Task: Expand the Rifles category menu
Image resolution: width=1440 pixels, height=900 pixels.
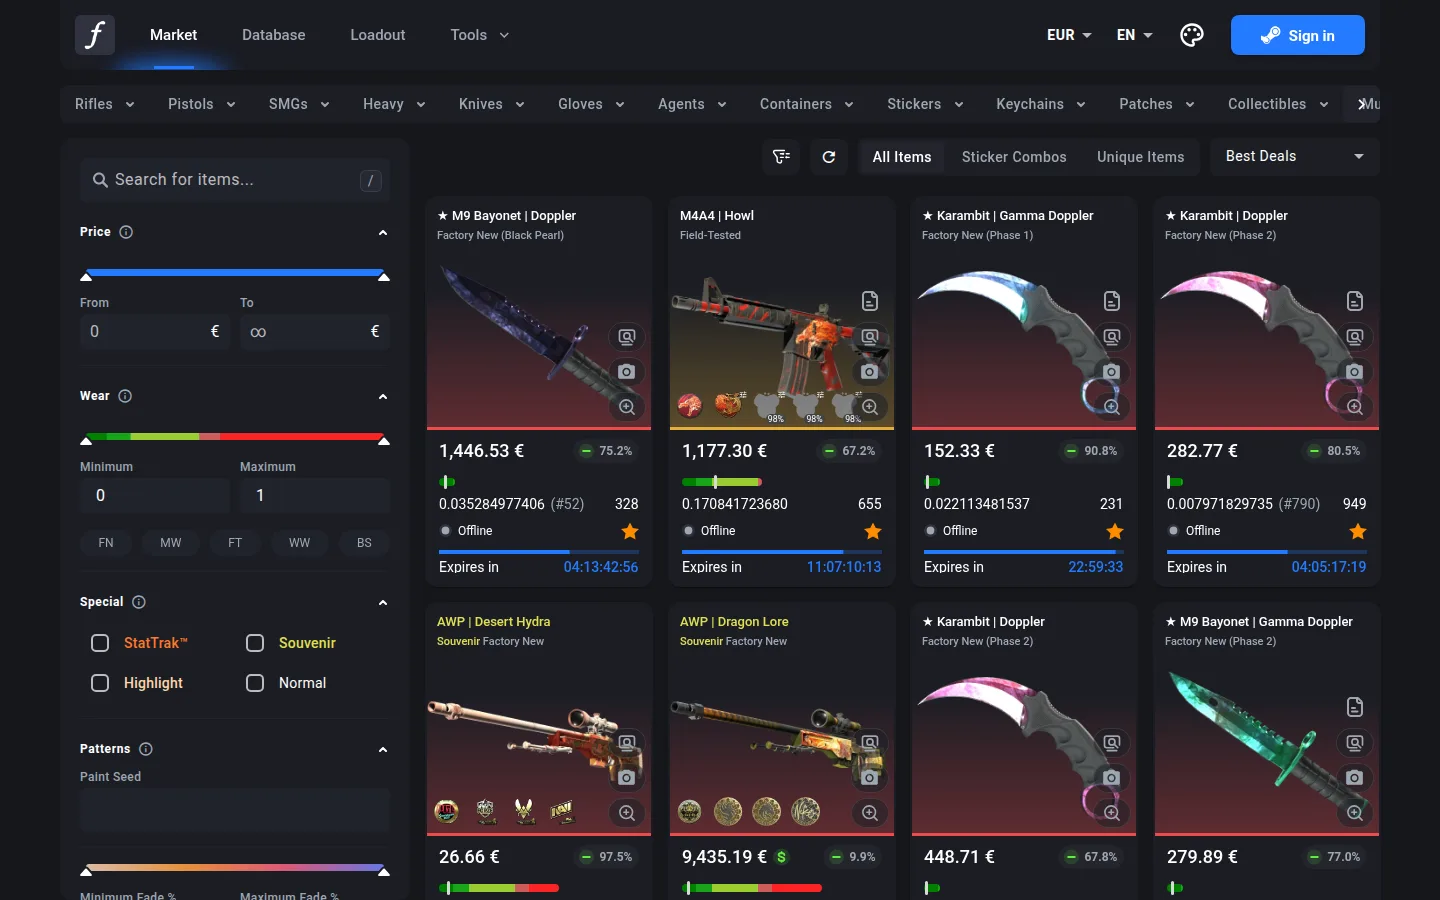Action: click(104, 104)
